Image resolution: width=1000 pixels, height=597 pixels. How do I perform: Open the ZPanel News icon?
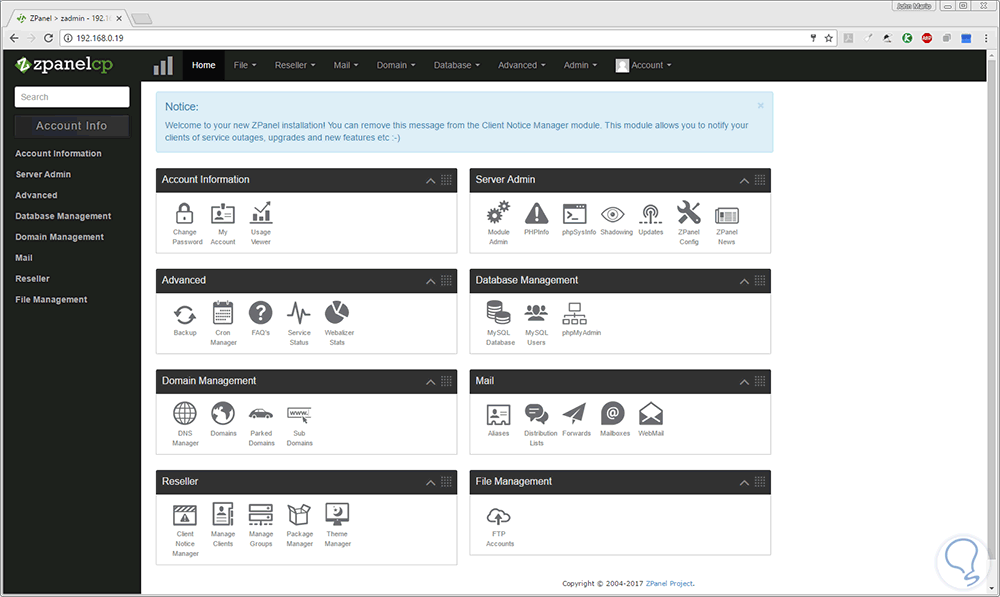727,216
